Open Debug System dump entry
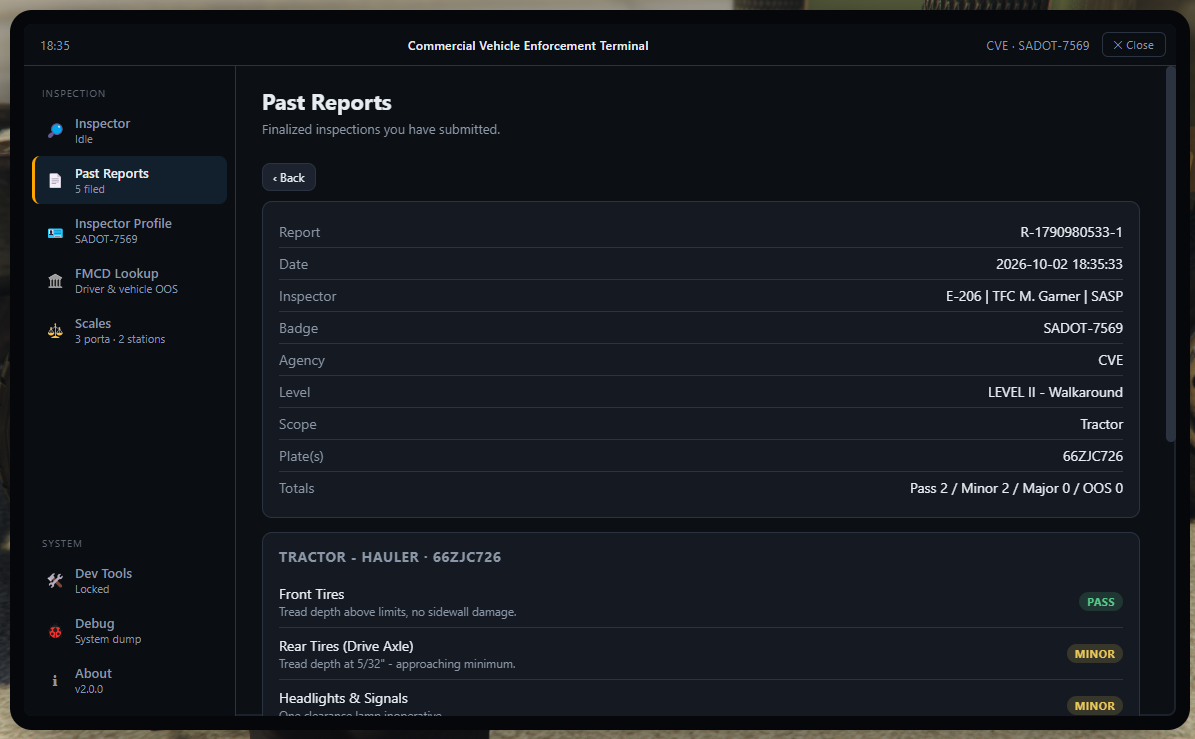1195x739 pixels. pyautogui.click(x=130, y=631)
